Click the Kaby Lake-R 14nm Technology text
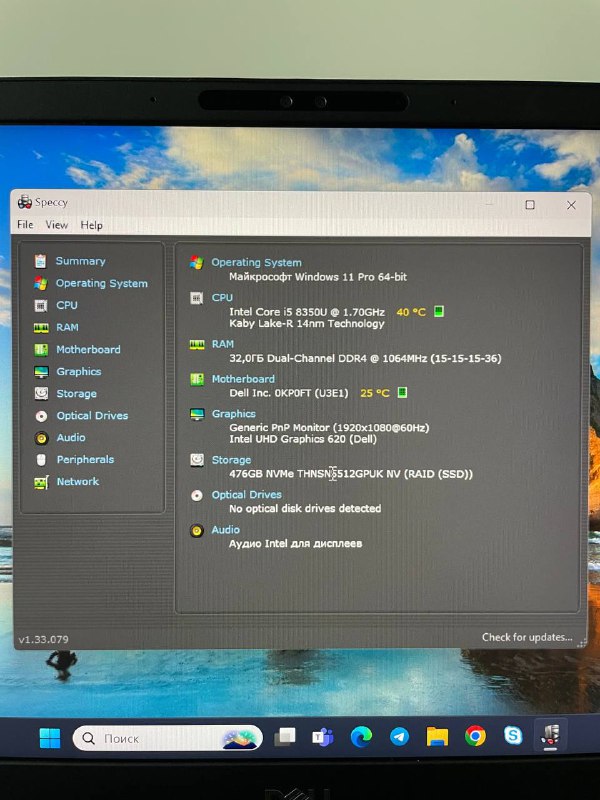The height and width of the screenshot is (800, 600). pyautogui.click(x=307, y=324)
